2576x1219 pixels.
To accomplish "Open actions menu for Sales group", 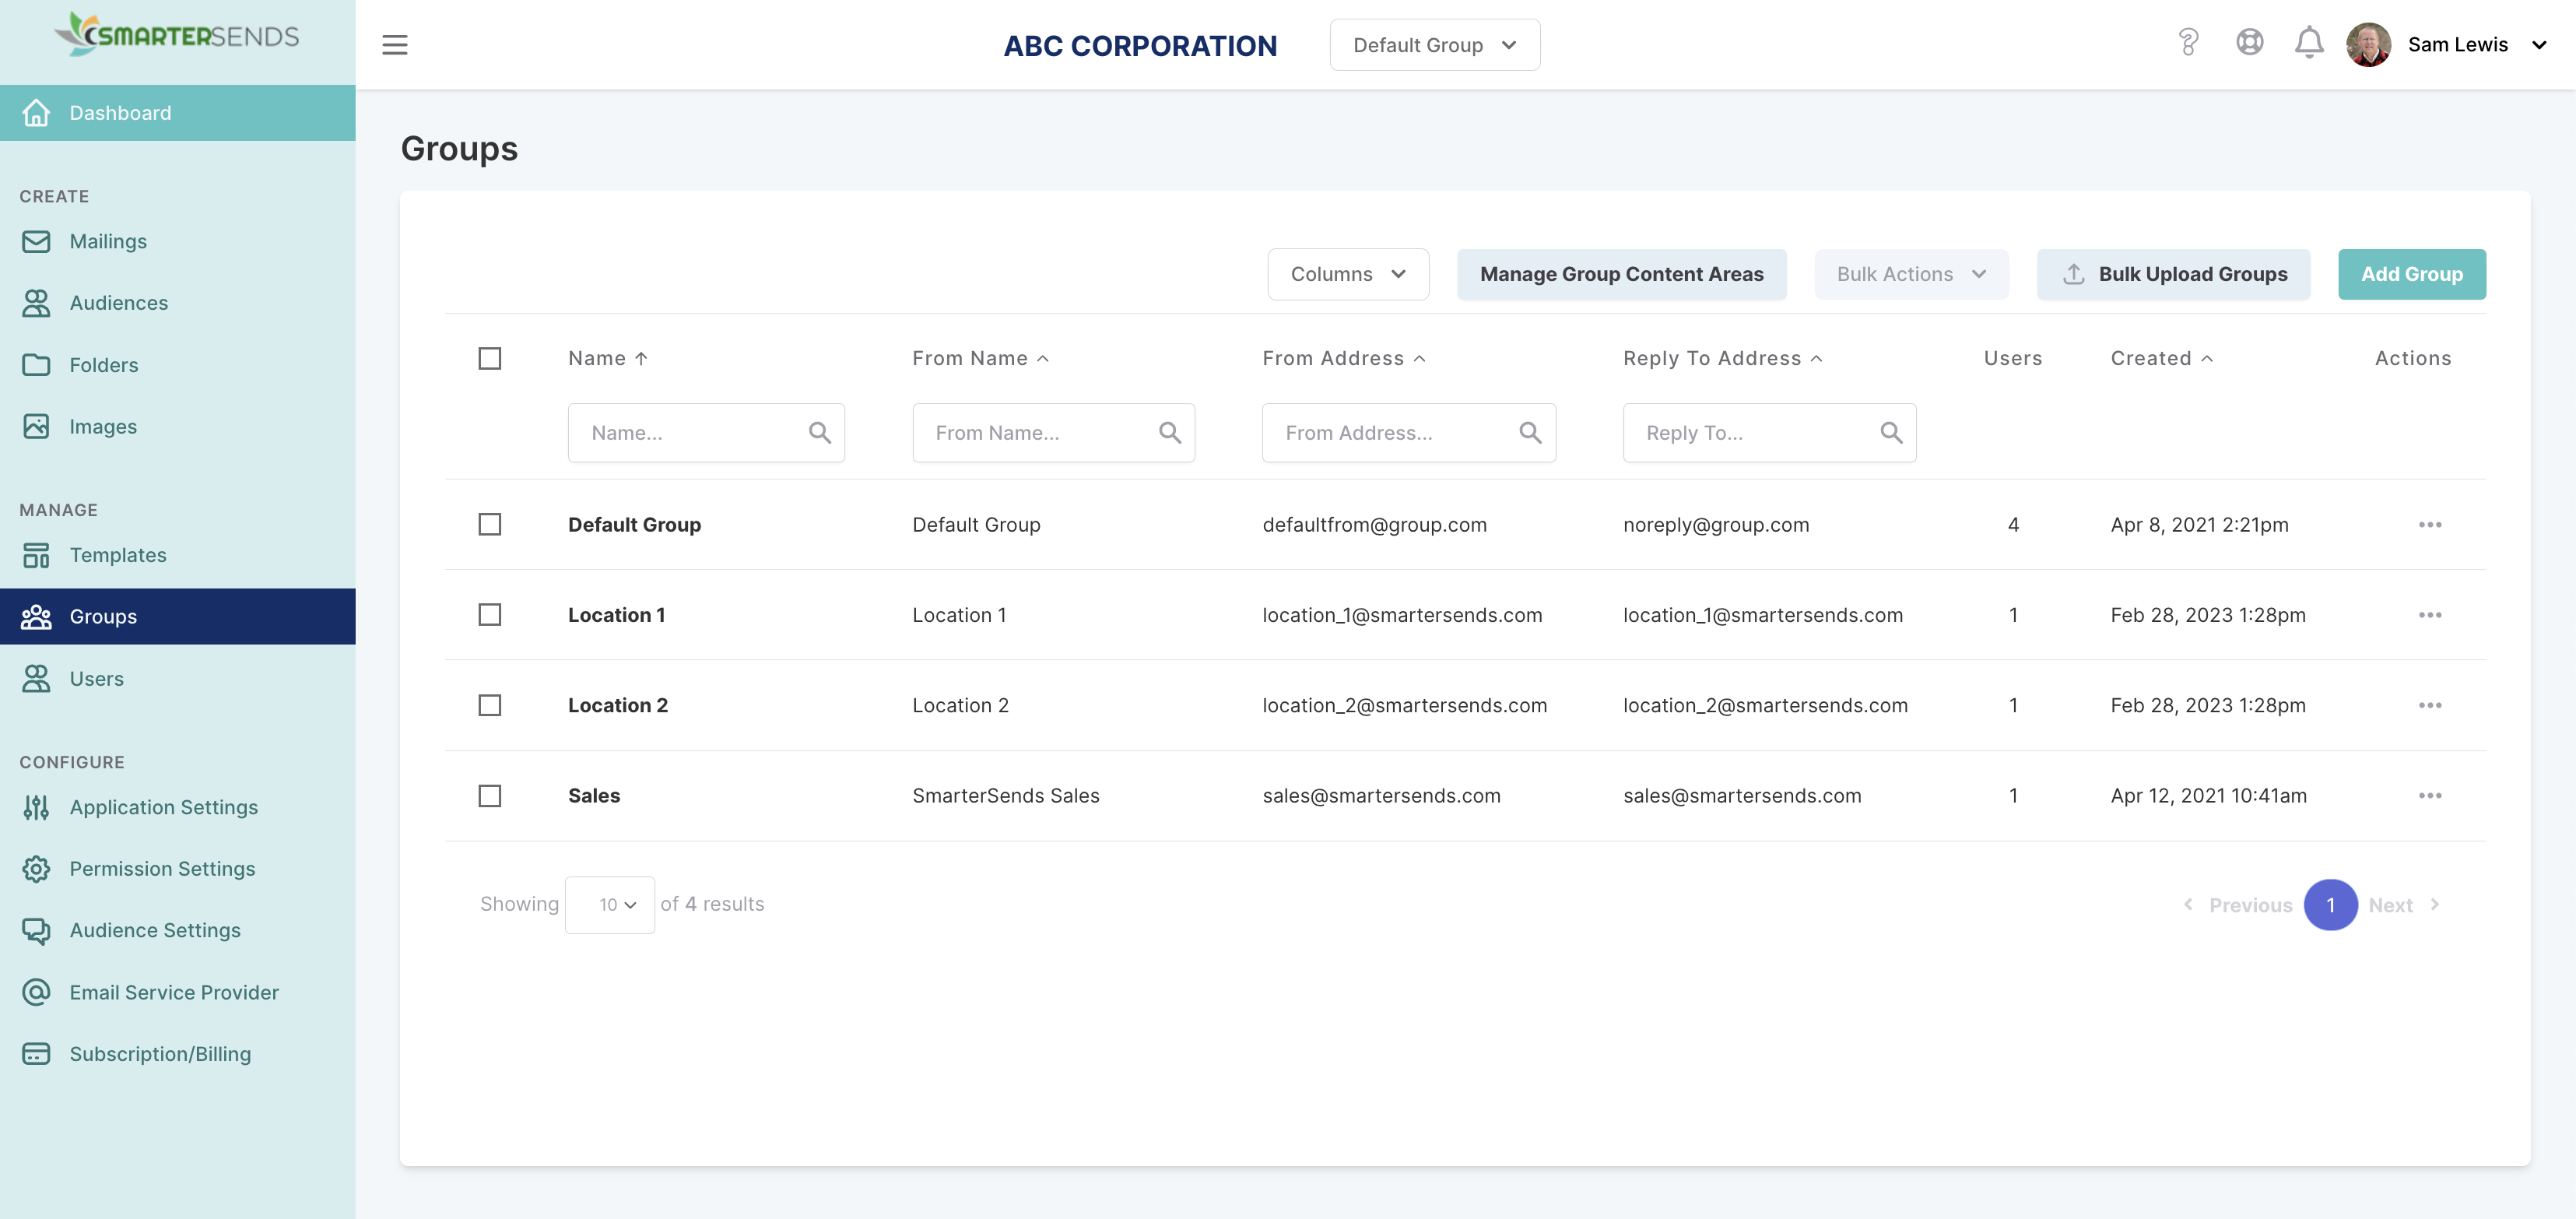I will (x=2429, y=796).
